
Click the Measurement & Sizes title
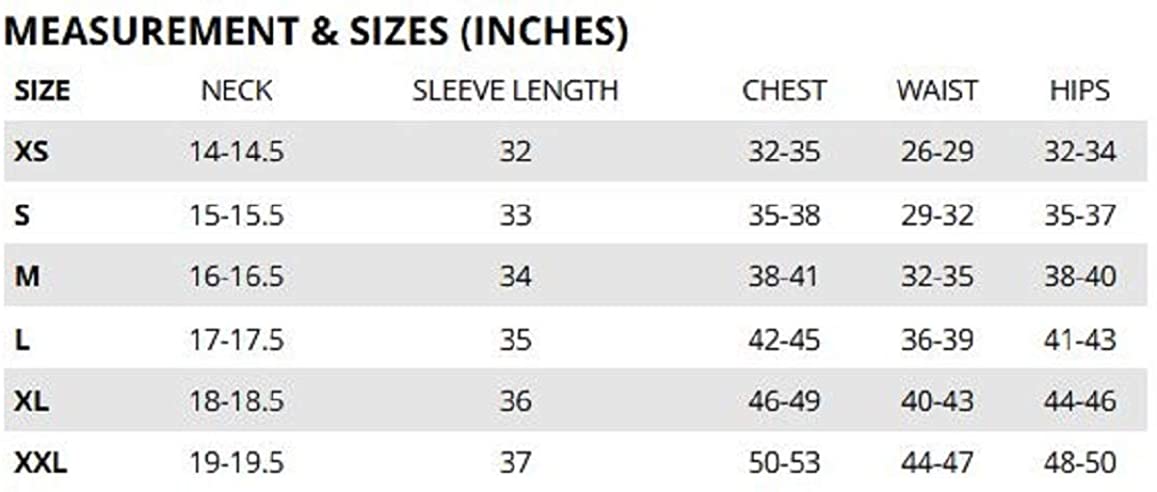(316, 33)
